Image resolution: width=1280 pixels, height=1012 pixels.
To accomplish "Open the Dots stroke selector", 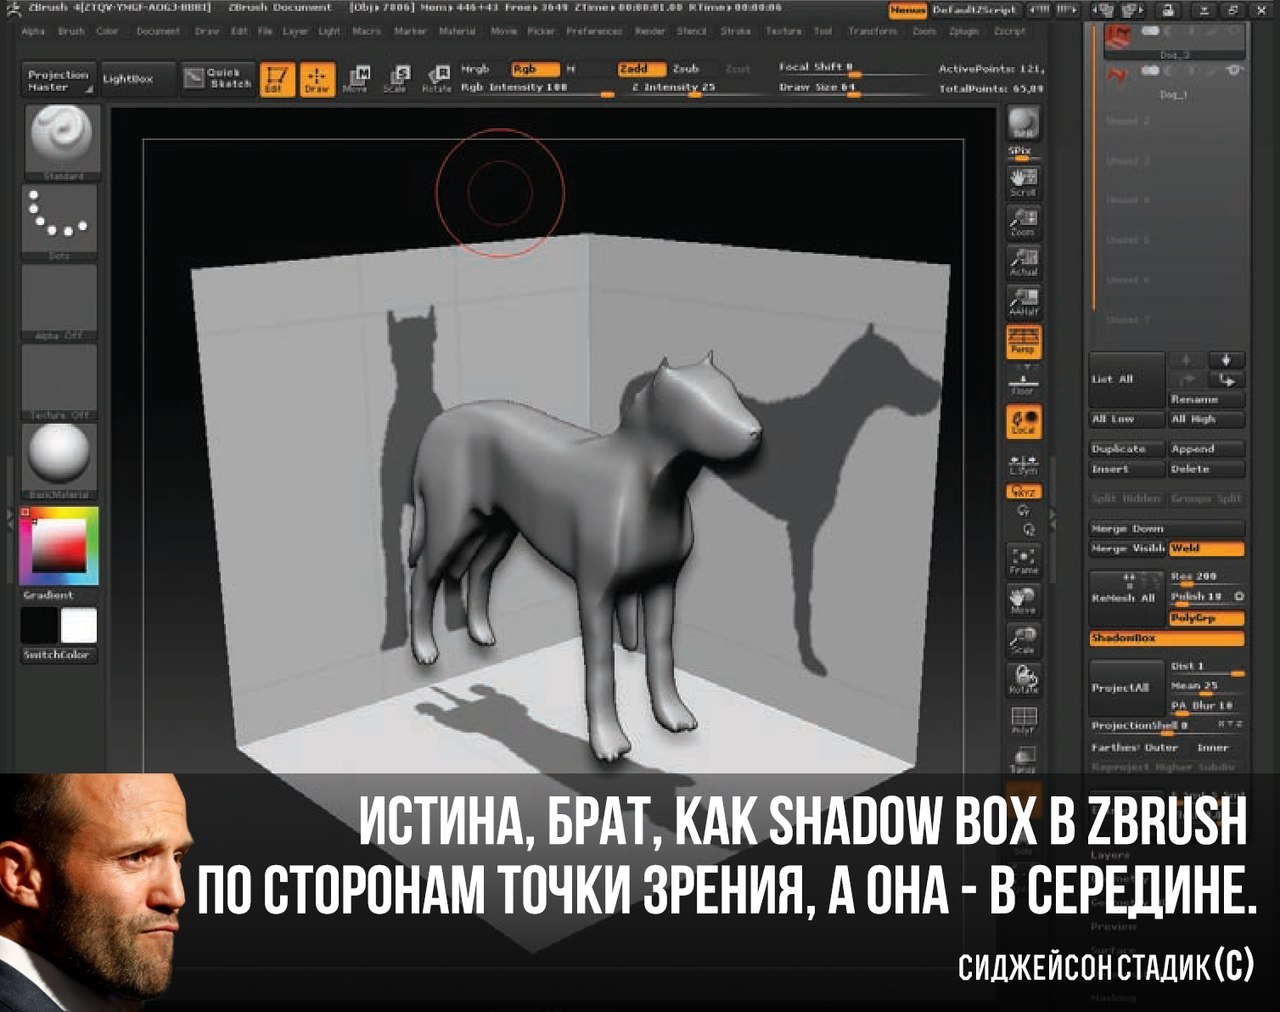I will pyautogui.click(x=60, y=223).
